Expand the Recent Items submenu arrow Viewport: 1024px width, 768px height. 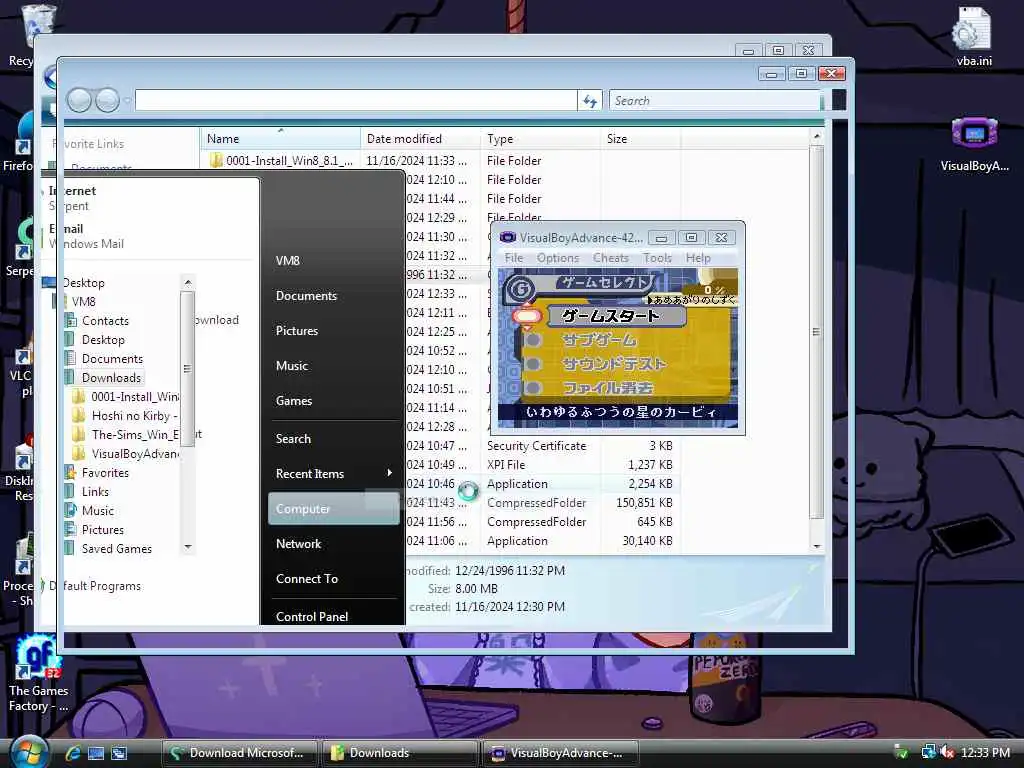click(x=389, y=473)
